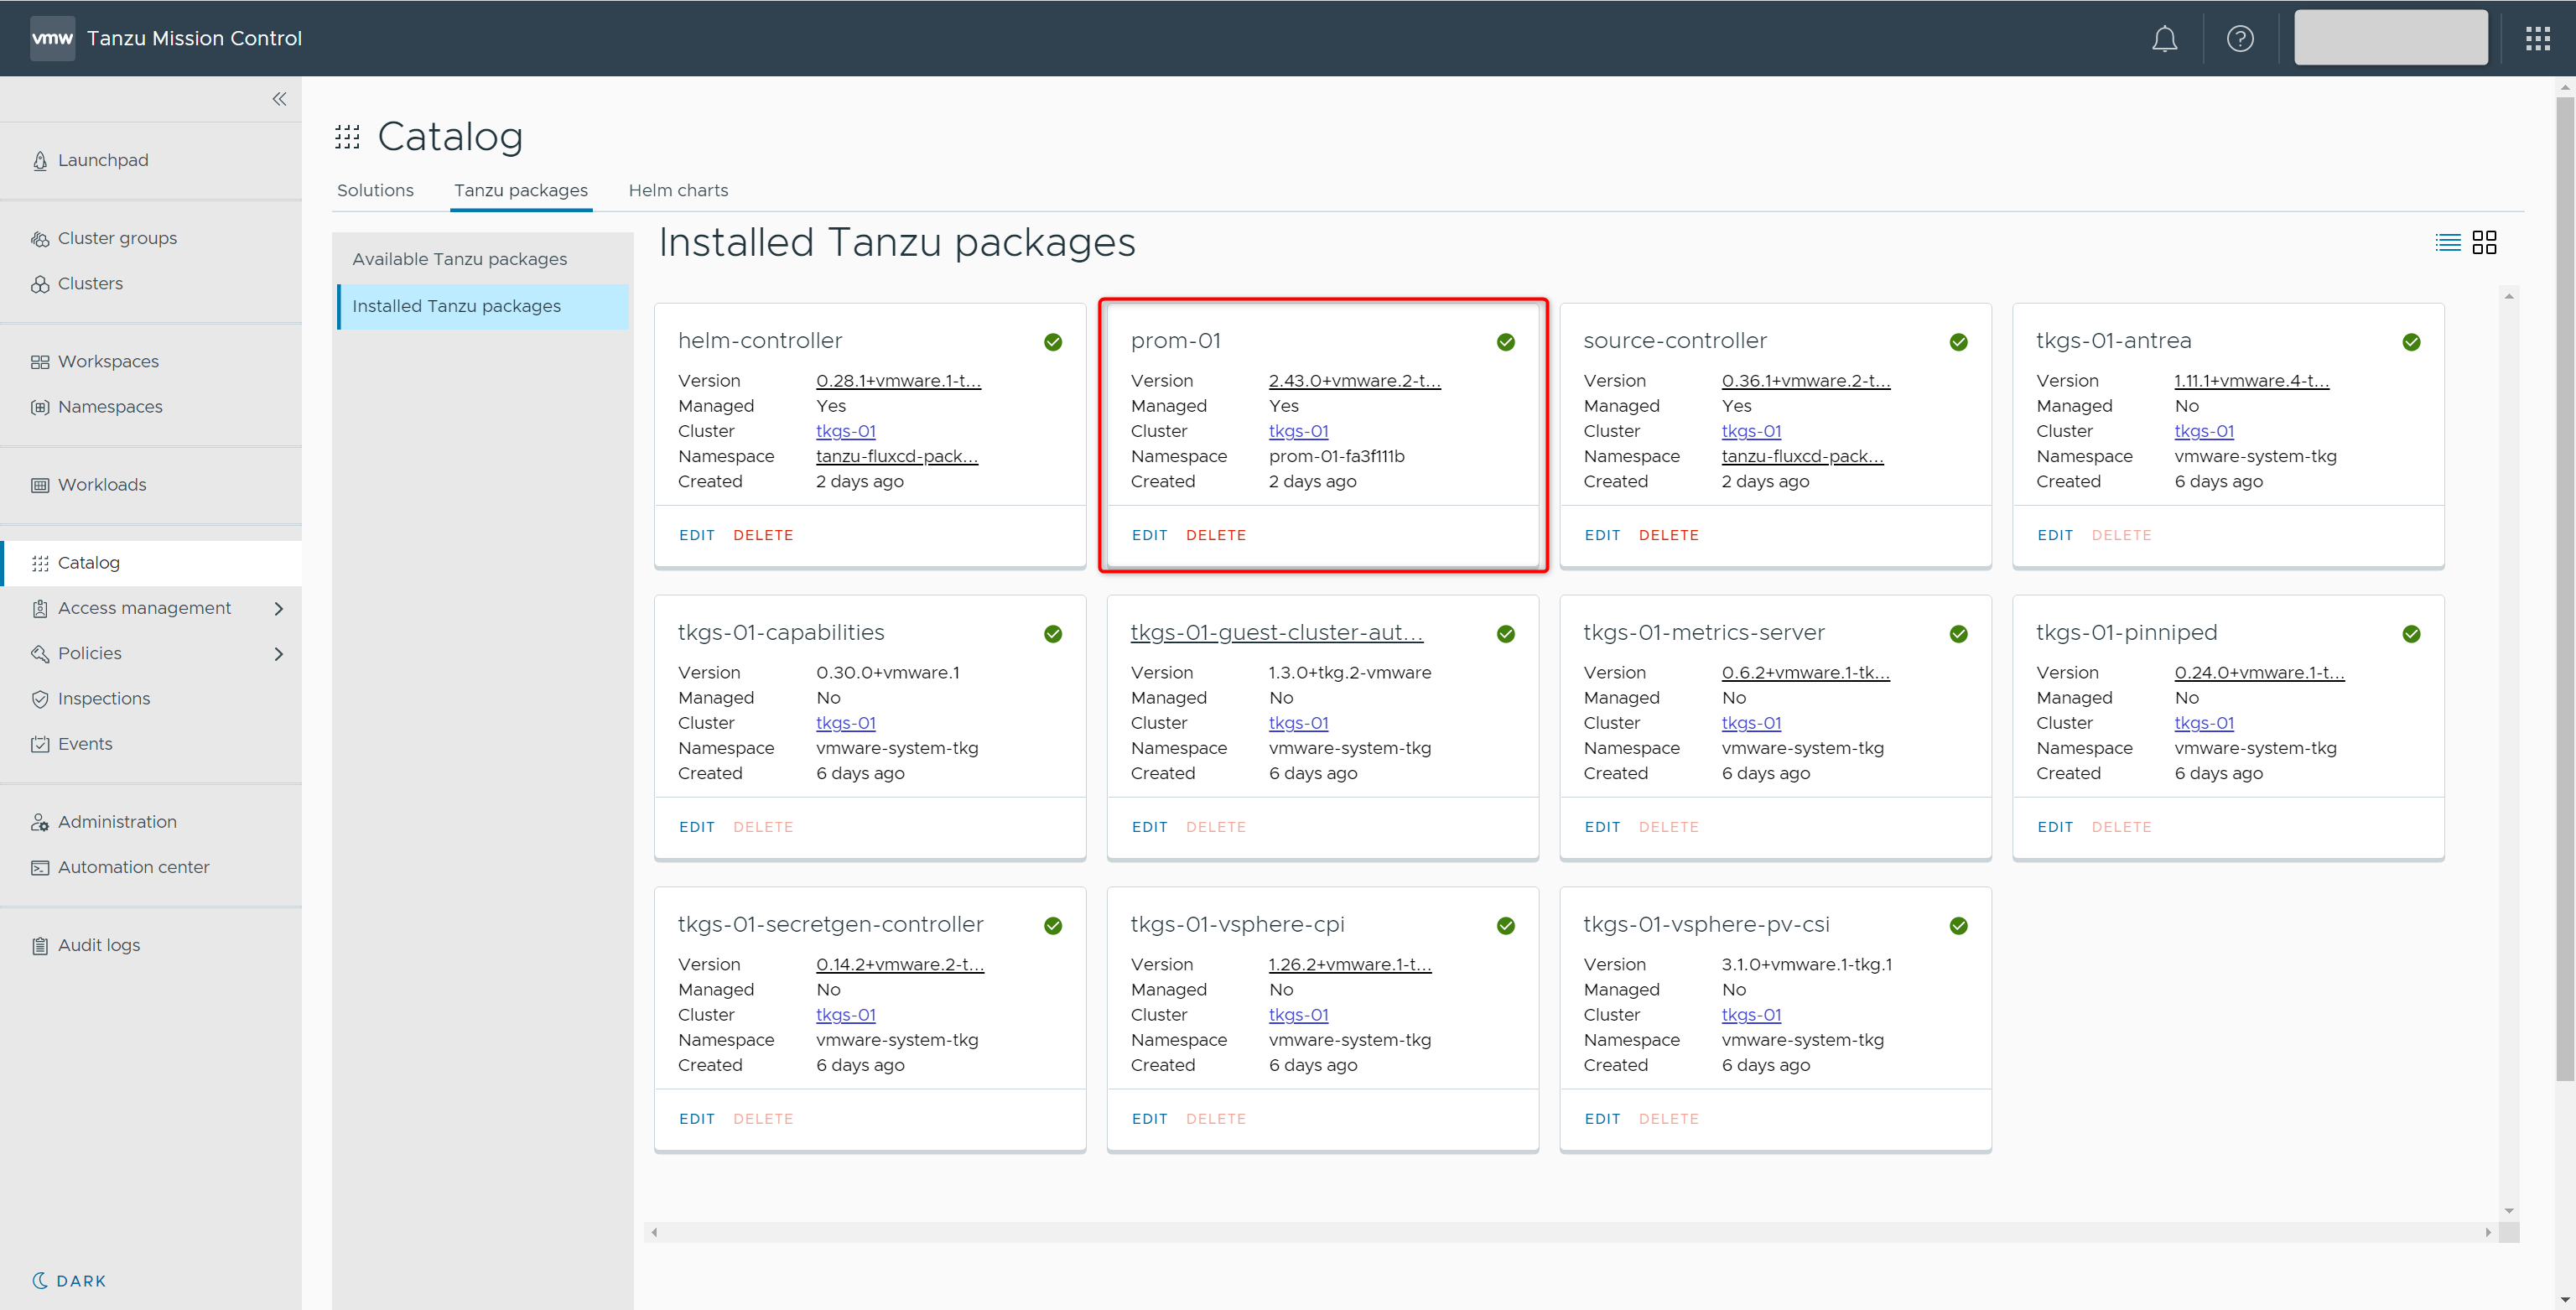Open tkgs-01 cluster link in source-controller card
Image resolution: width=2576 pixels, height=1310 pixels.
point(1751,431)
